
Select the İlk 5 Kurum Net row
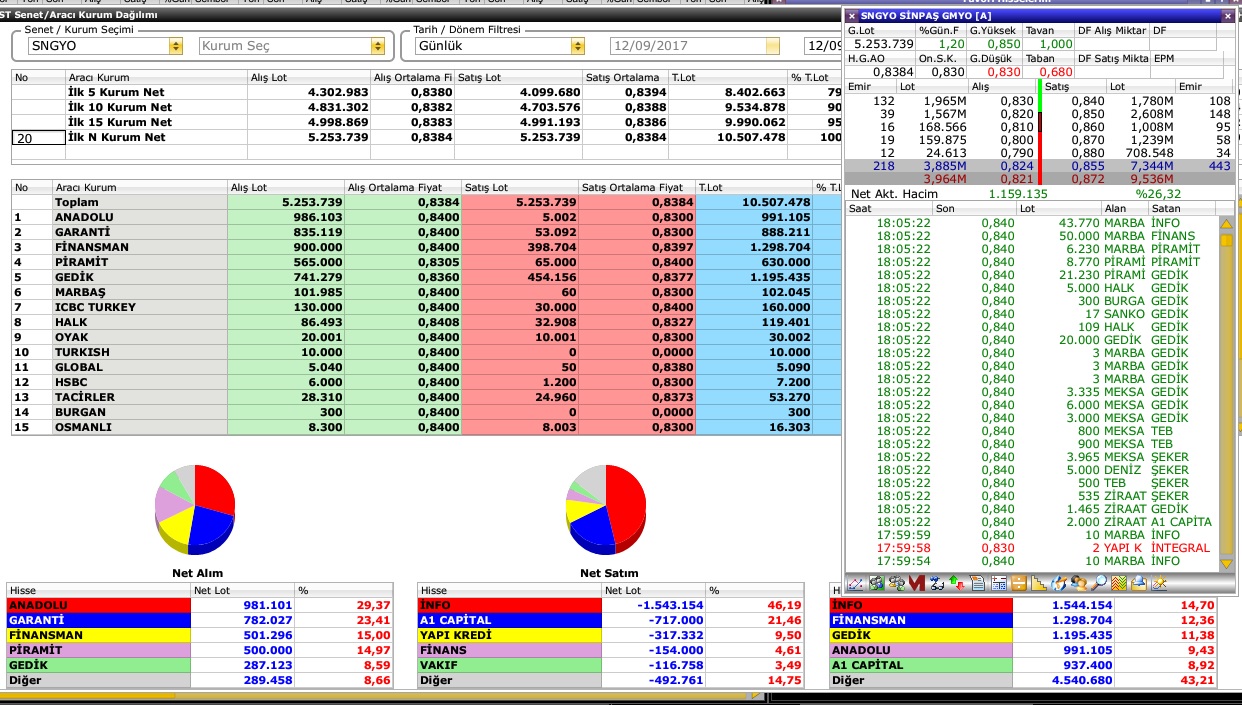pos(427,92)
